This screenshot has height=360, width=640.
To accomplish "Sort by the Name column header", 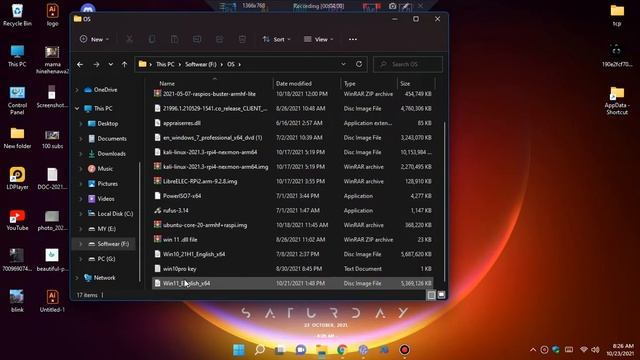I will 167,83.
